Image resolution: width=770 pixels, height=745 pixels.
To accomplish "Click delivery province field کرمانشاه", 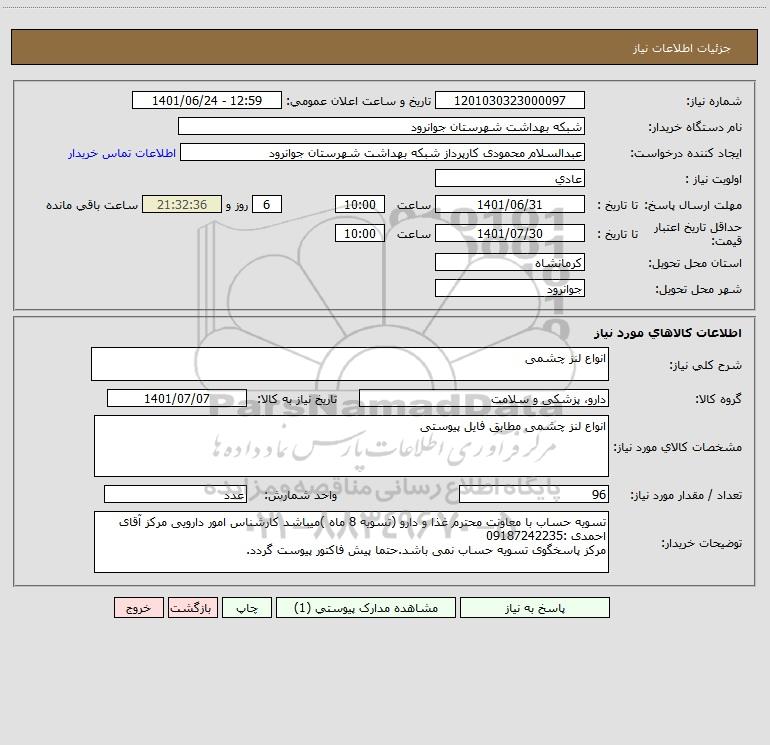I will [x=510, y=262].
